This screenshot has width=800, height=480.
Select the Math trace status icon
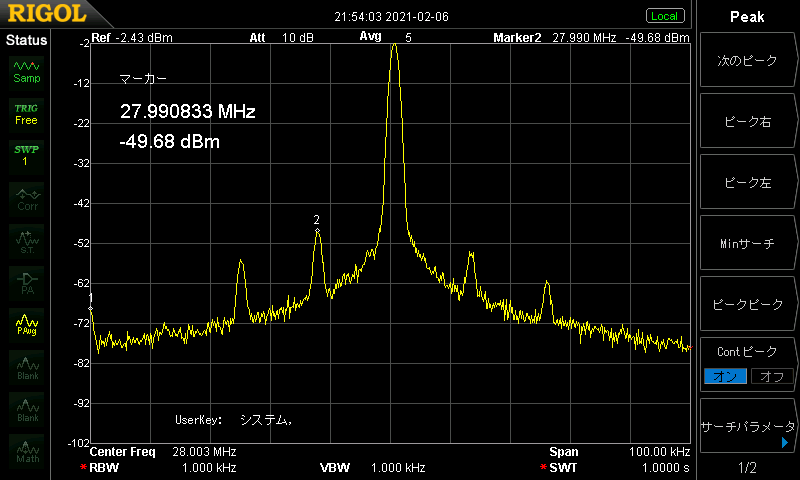(27, 451)
